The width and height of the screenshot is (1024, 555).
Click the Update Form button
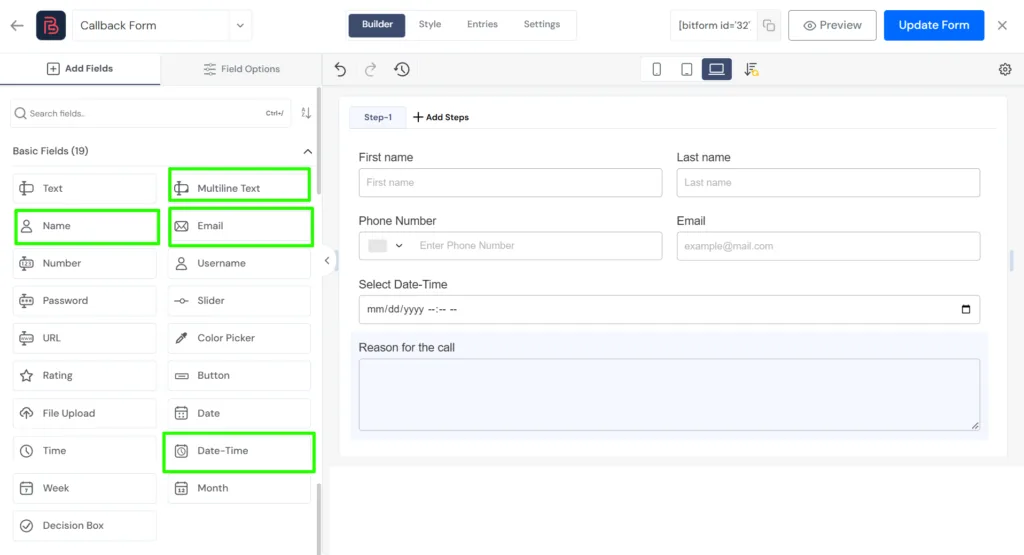point(934,25)
